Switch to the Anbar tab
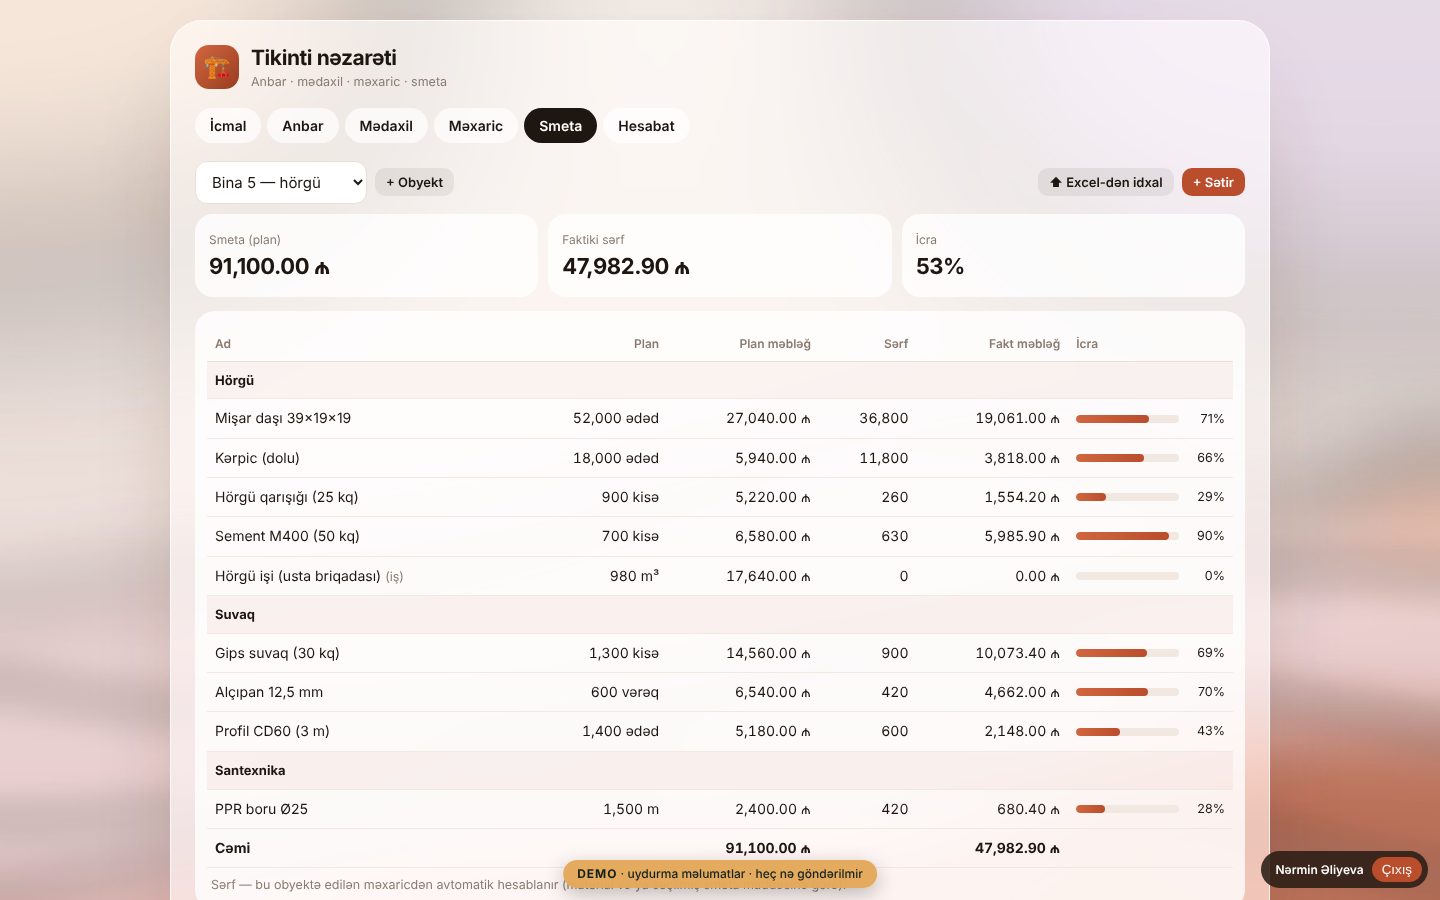This screenshot has width=1440, height=900. [x=303, y=126]
